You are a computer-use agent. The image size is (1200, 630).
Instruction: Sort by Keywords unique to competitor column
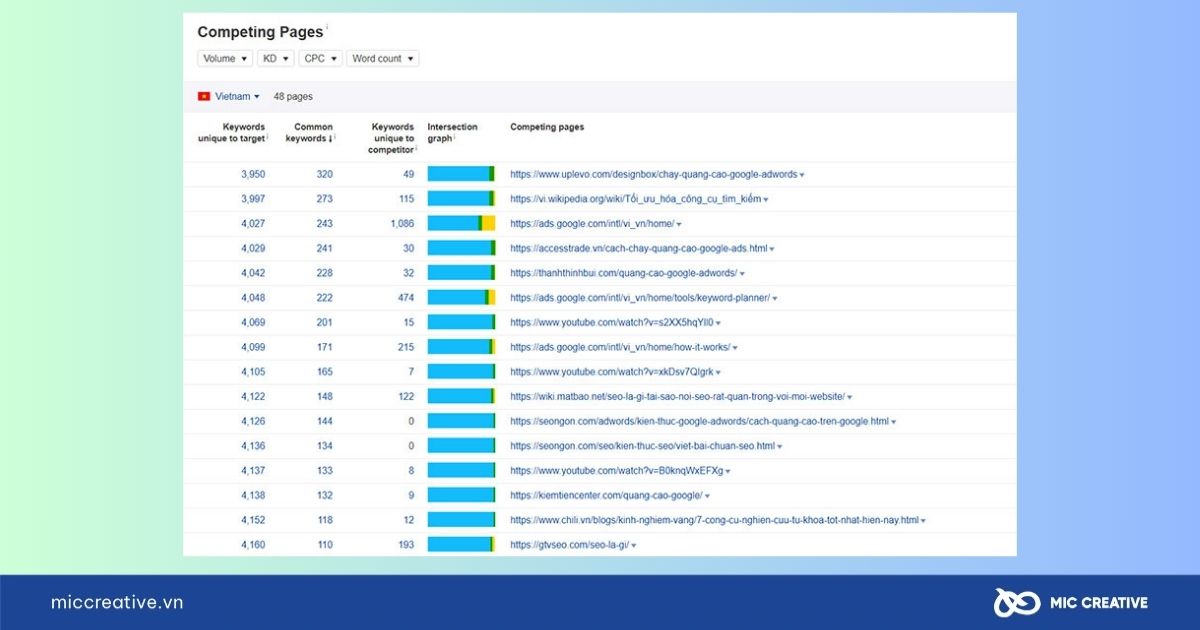pos(392,139)
